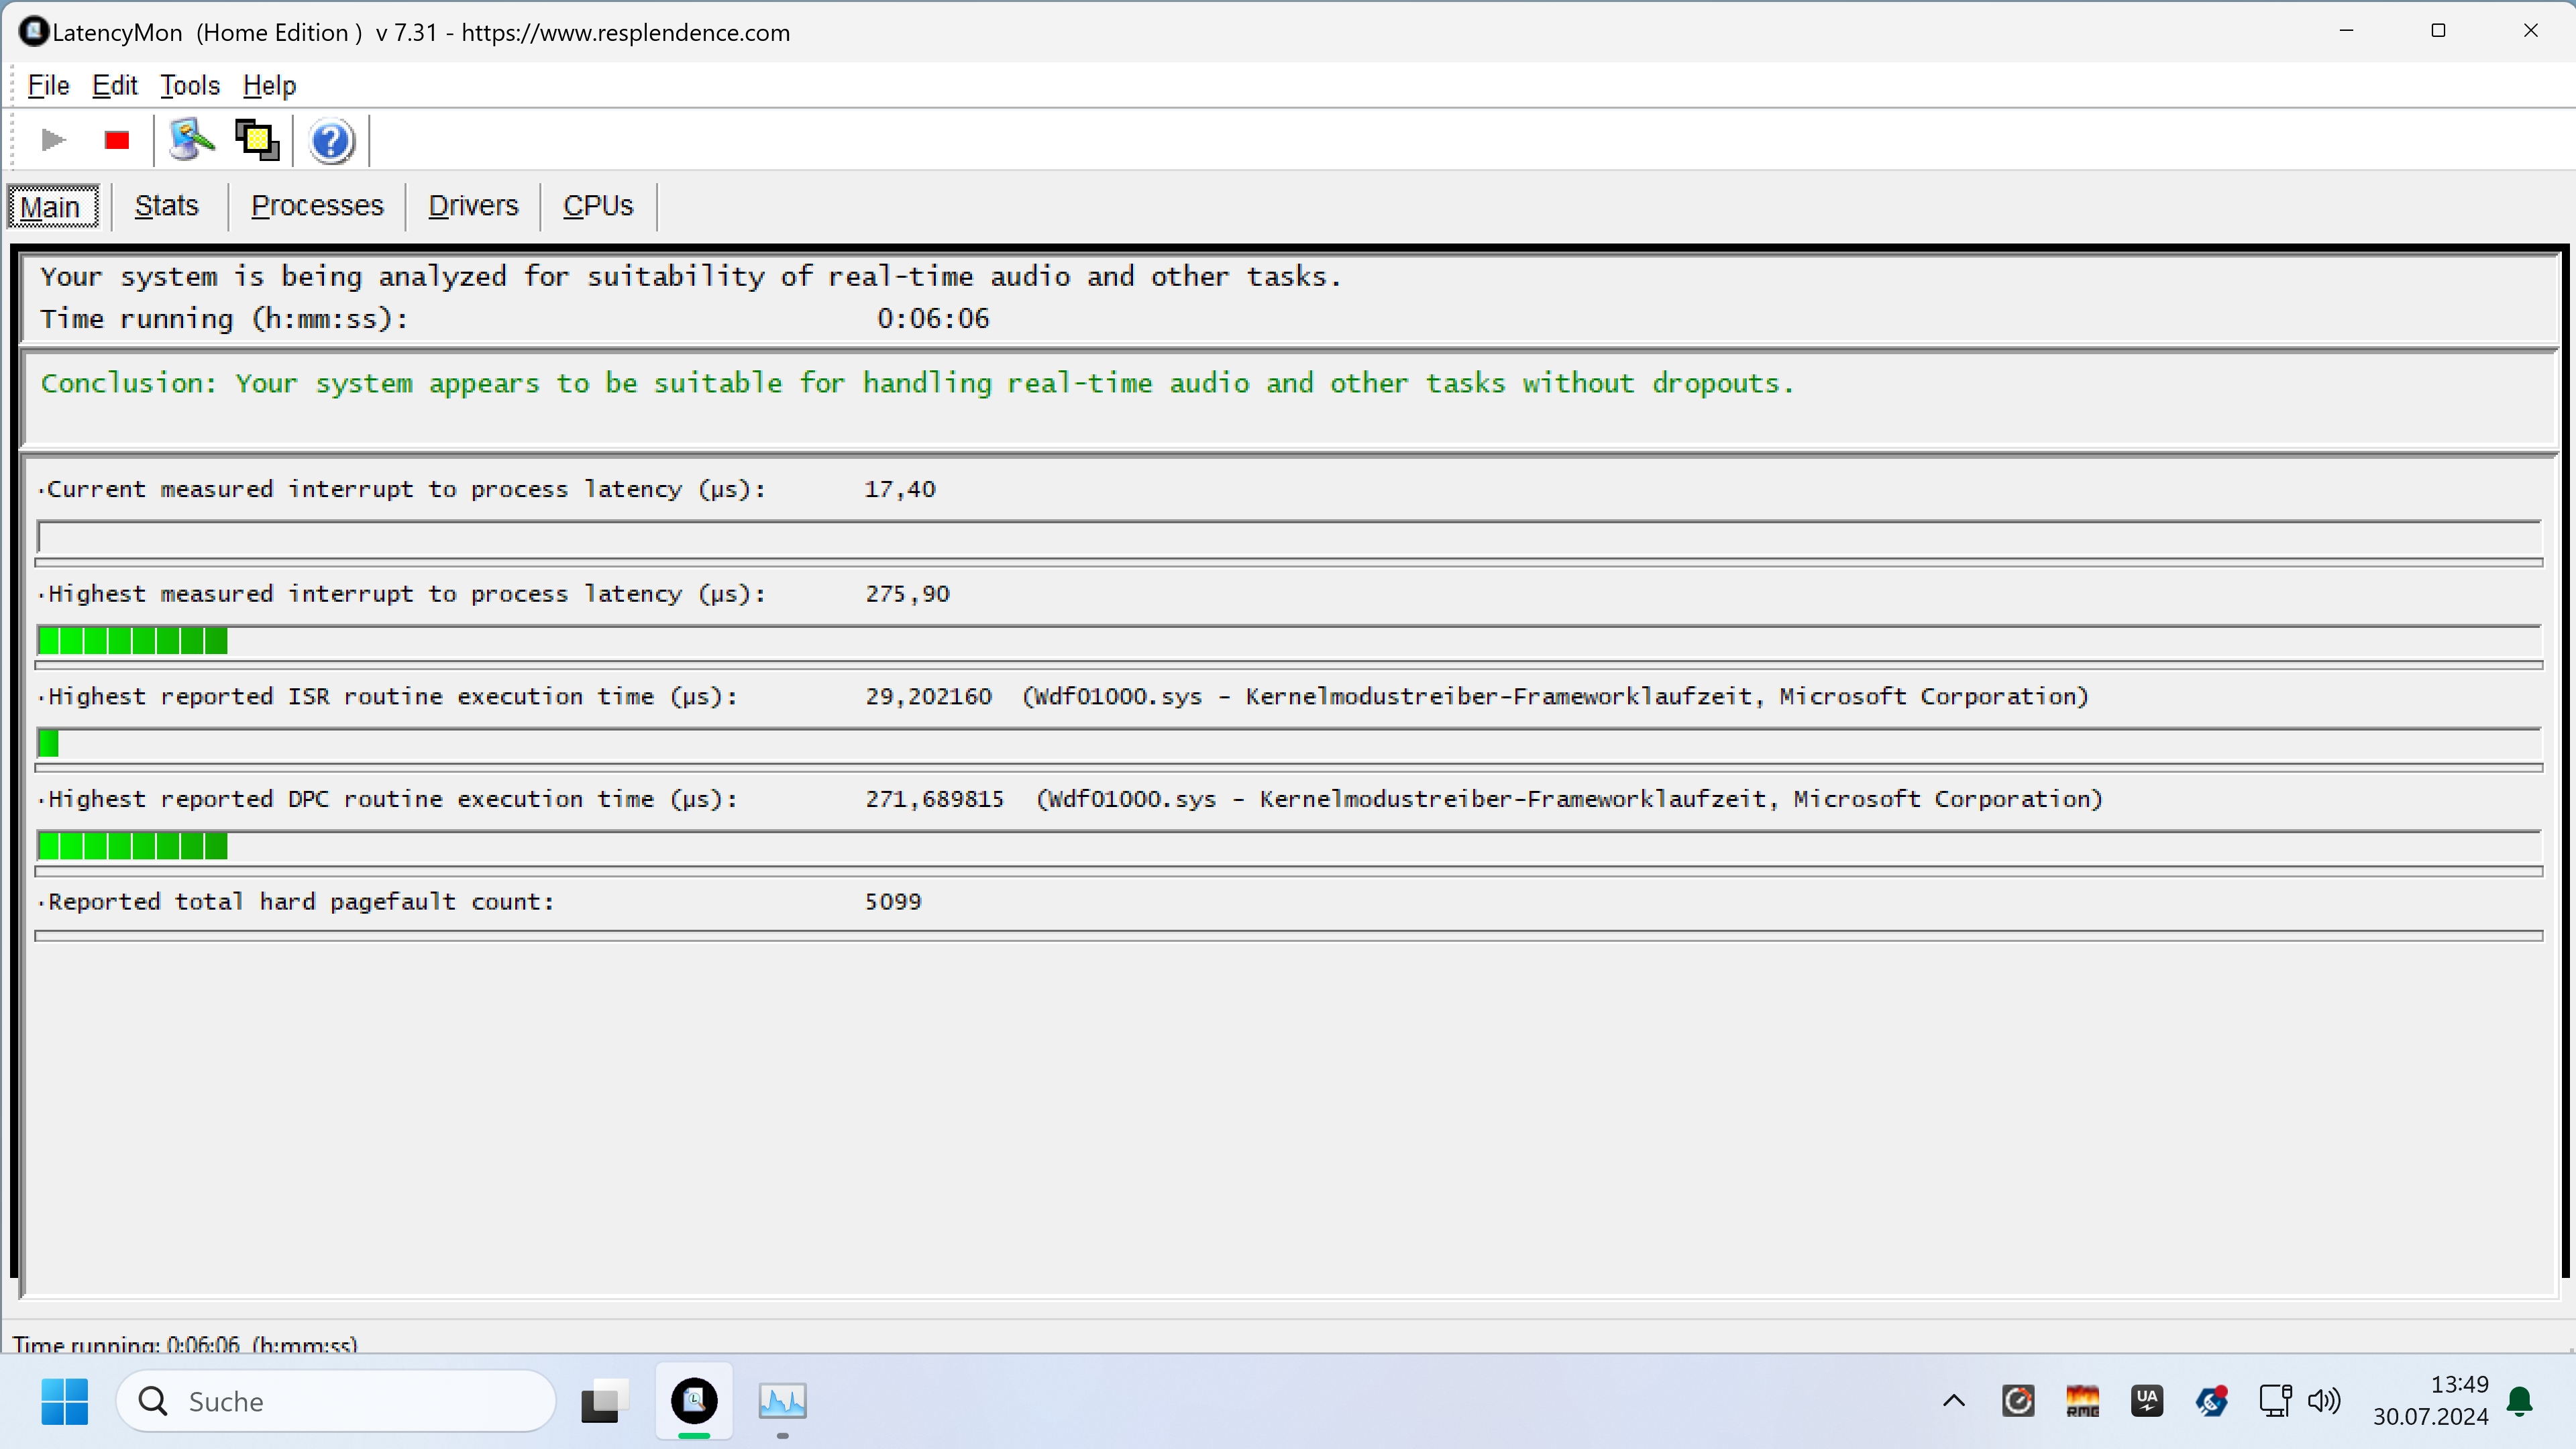The image size is (2576, 1449).
Task: Click the blue hexagon tray icon with red dot
Action: pos(2212,1401)
